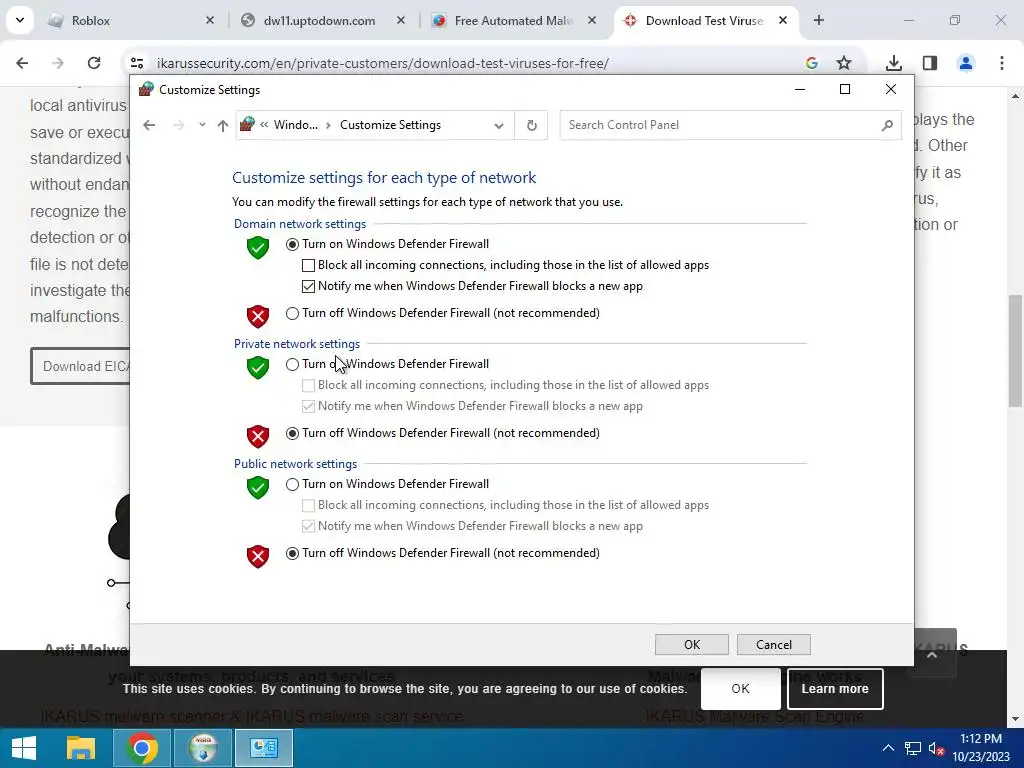Turn off firewall for Domain network

(293, 313)
